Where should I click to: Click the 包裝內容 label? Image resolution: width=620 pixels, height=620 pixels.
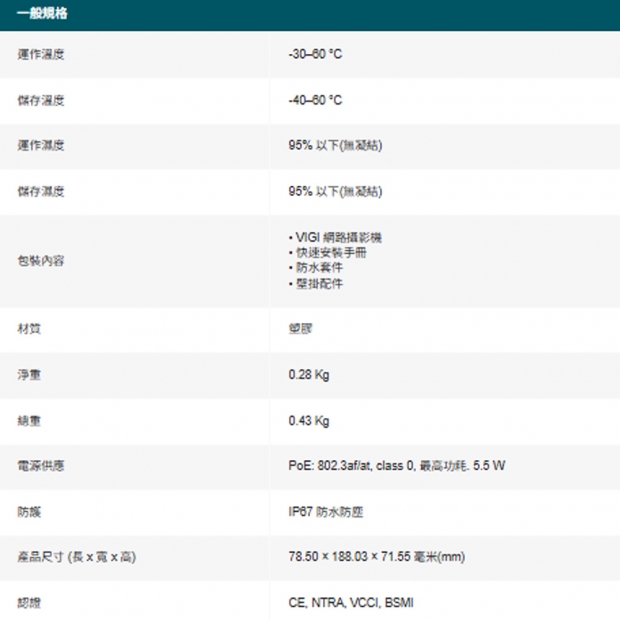point(41,260)
